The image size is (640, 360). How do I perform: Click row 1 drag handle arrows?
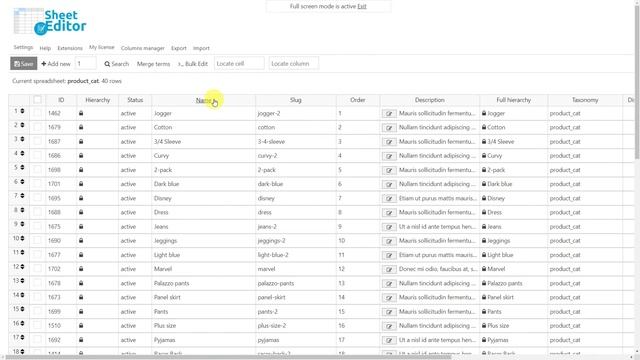(22, 111)
